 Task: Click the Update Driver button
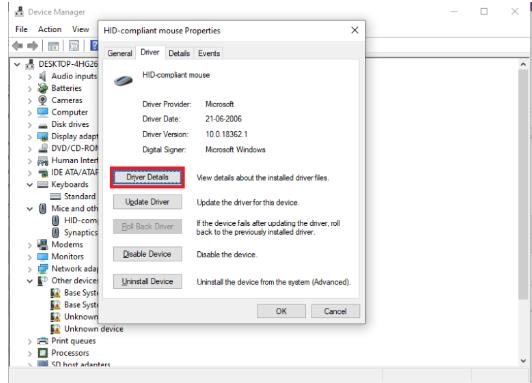point(147,202)
